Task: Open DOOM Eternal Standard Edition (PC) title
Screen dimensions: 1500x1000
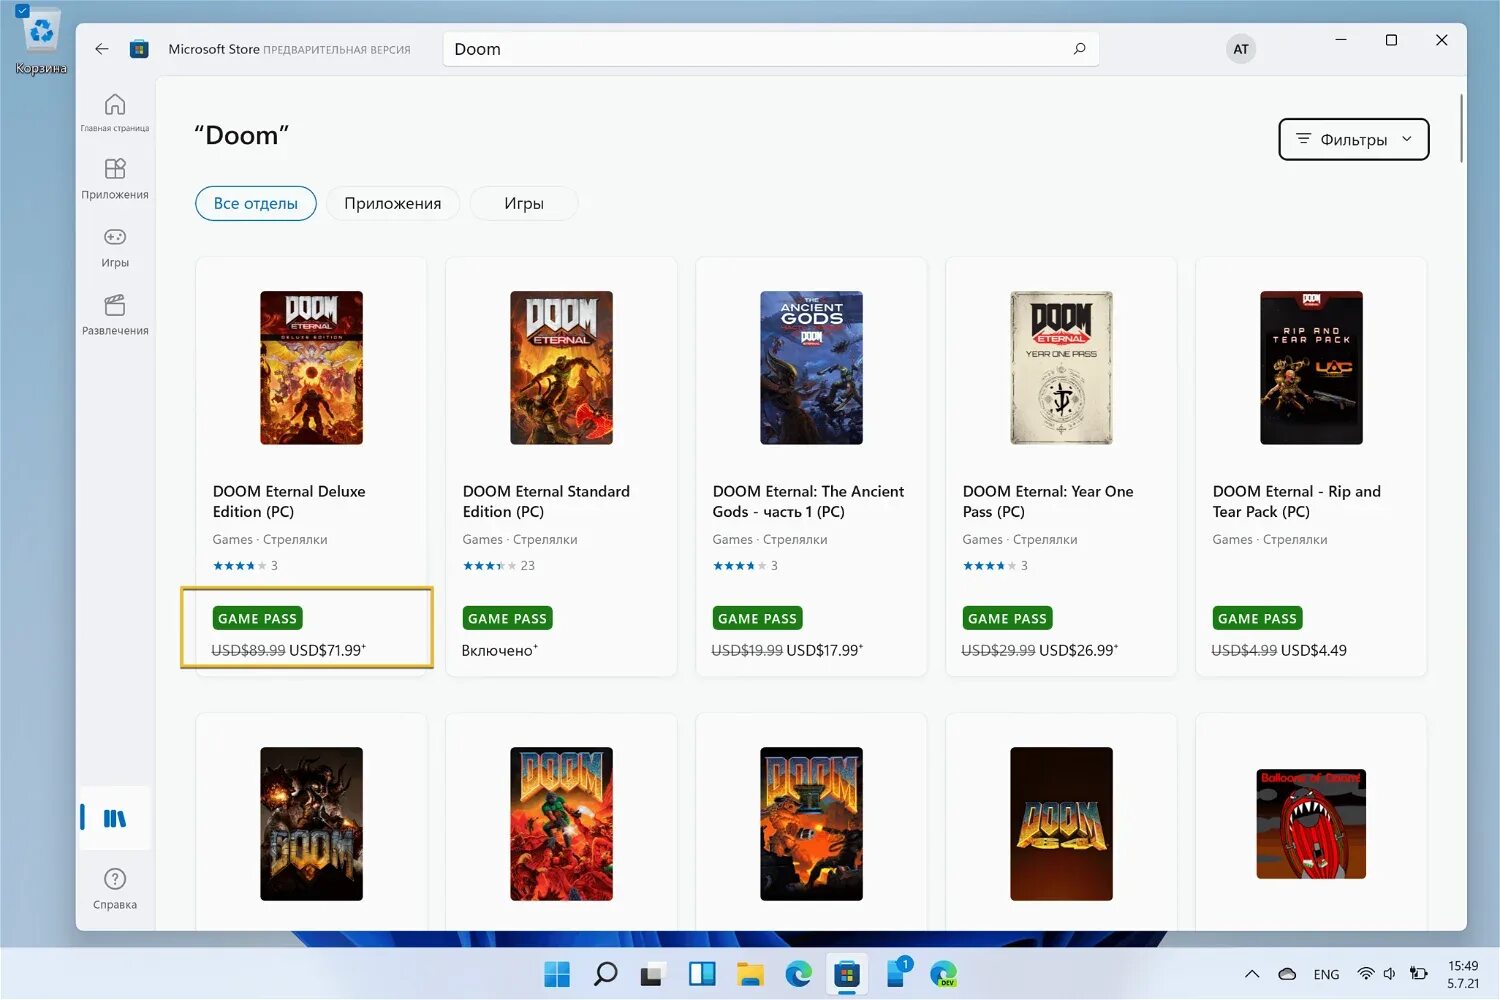Action: pos(546,501)
